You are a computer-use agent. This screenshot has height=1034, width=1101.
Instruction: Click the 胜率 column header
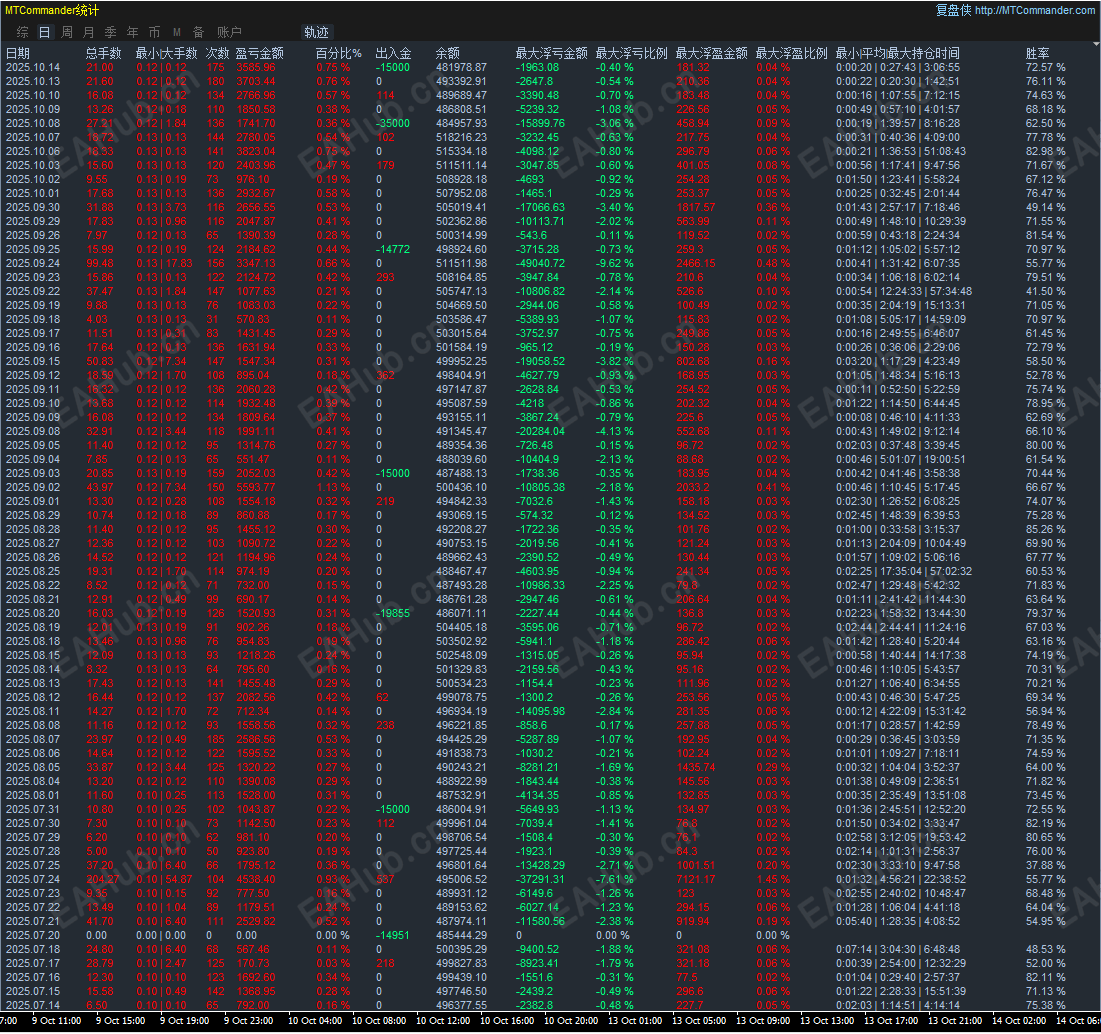coord(1037,53)
